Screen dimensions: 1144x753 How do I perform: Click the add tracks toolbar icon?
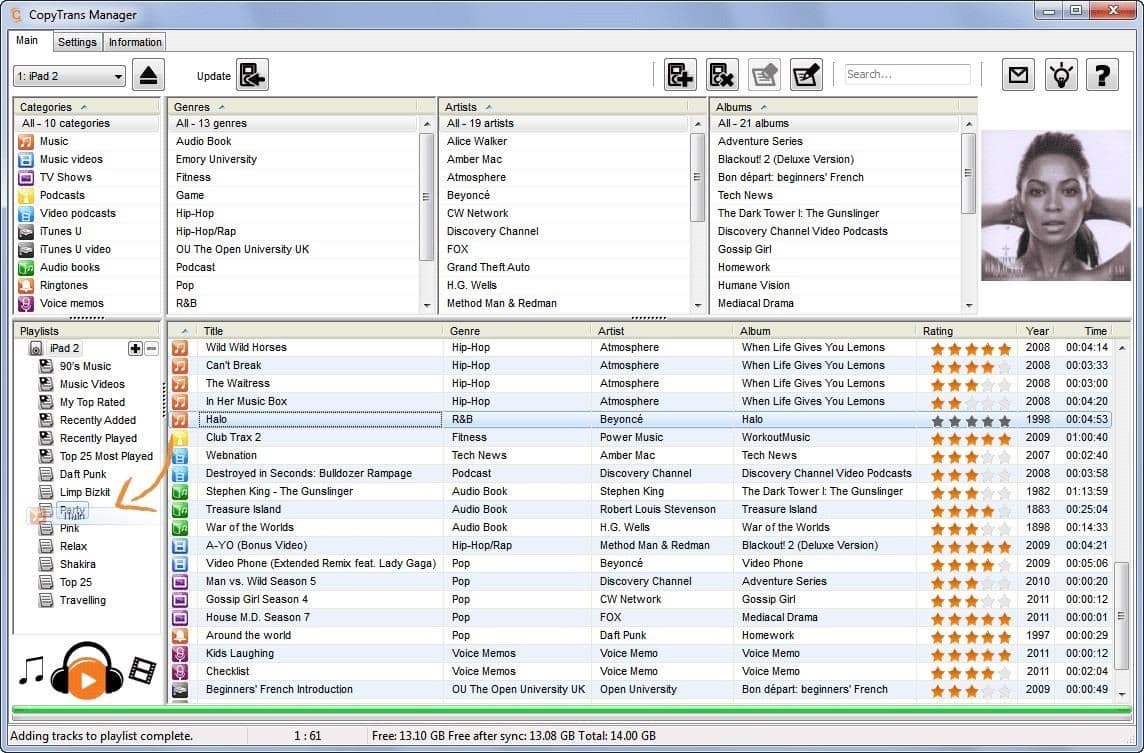click(680, 75)
